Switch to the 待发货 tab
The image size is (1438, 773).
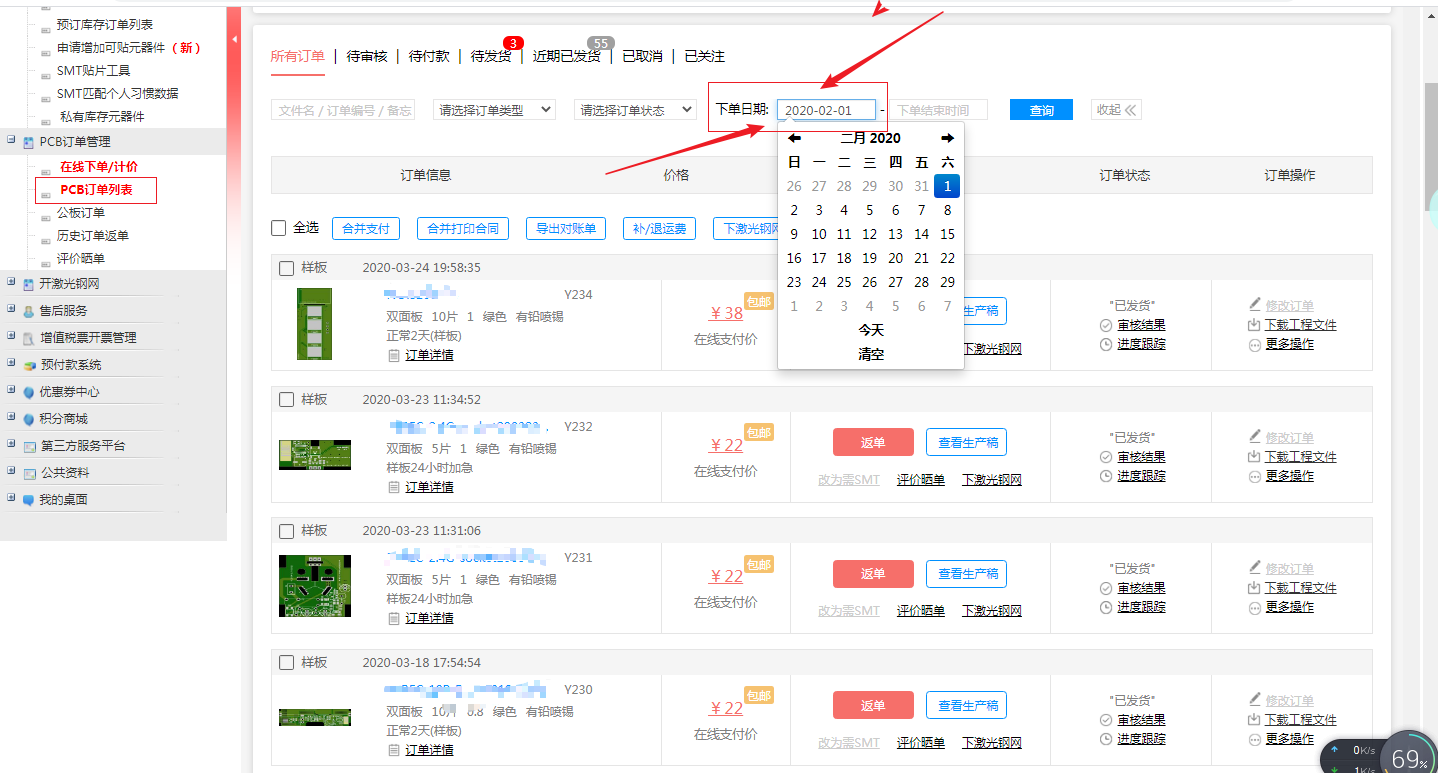tap(490, 57)
